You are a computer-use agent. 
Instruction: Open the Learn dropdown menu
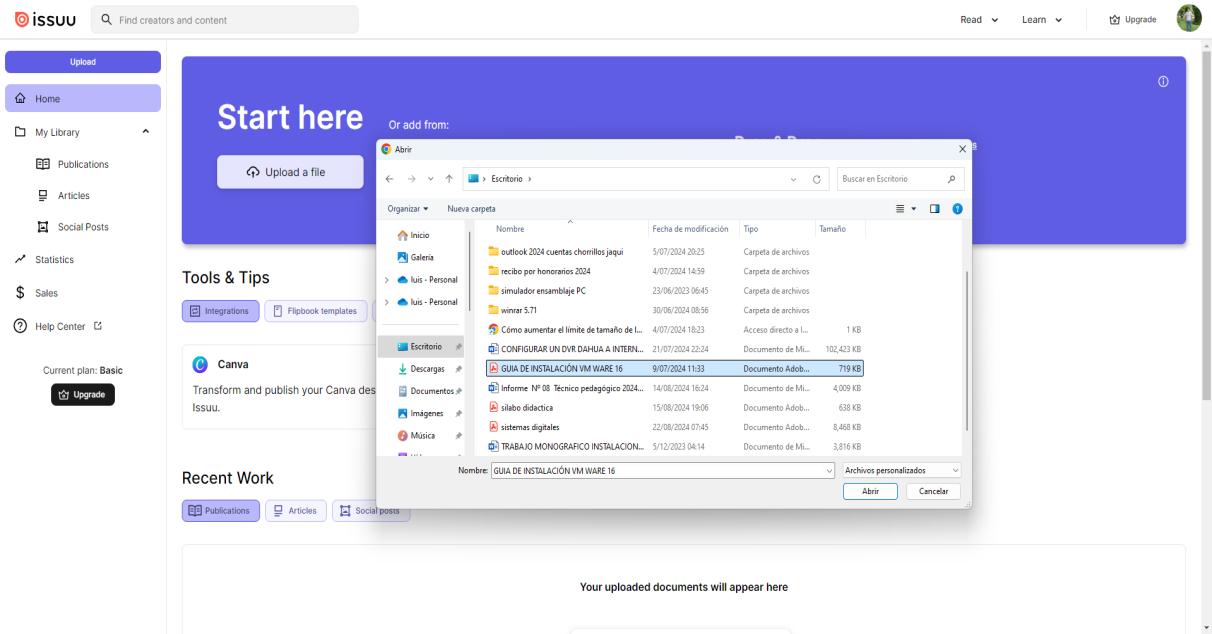tap(1041, 19)
